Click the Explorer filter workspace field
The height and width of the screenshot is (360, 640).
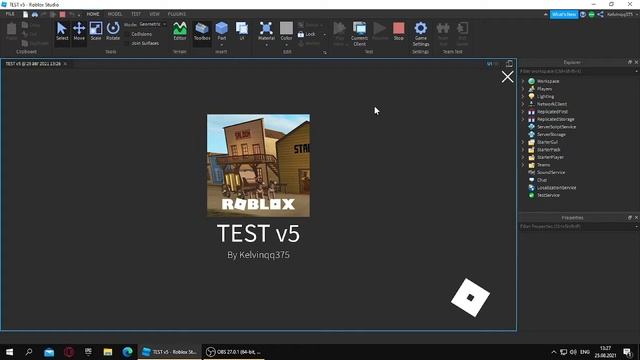pyautogui.click(x=577, y=71)
